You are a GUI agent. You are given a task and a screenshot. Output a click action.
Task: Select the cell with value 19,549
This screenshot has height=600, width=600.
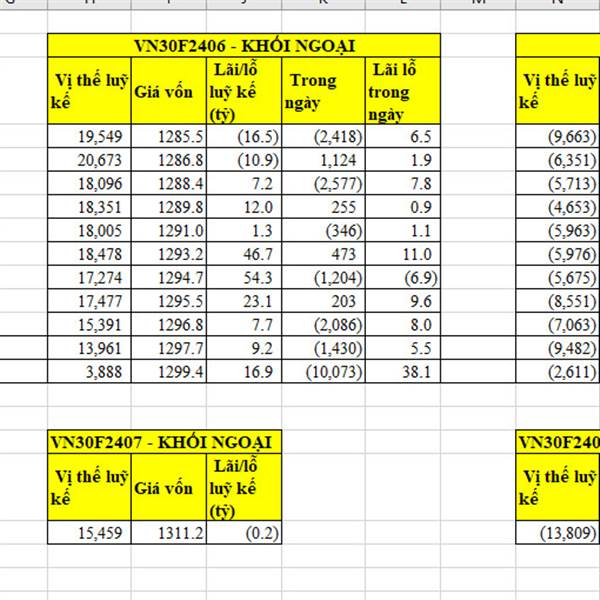pyautogui.click(x=89, y=136)
